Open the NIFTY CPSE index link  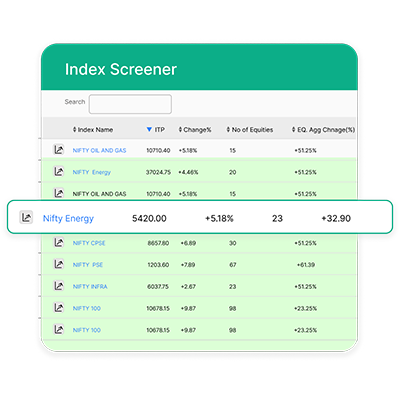(89, 243)
